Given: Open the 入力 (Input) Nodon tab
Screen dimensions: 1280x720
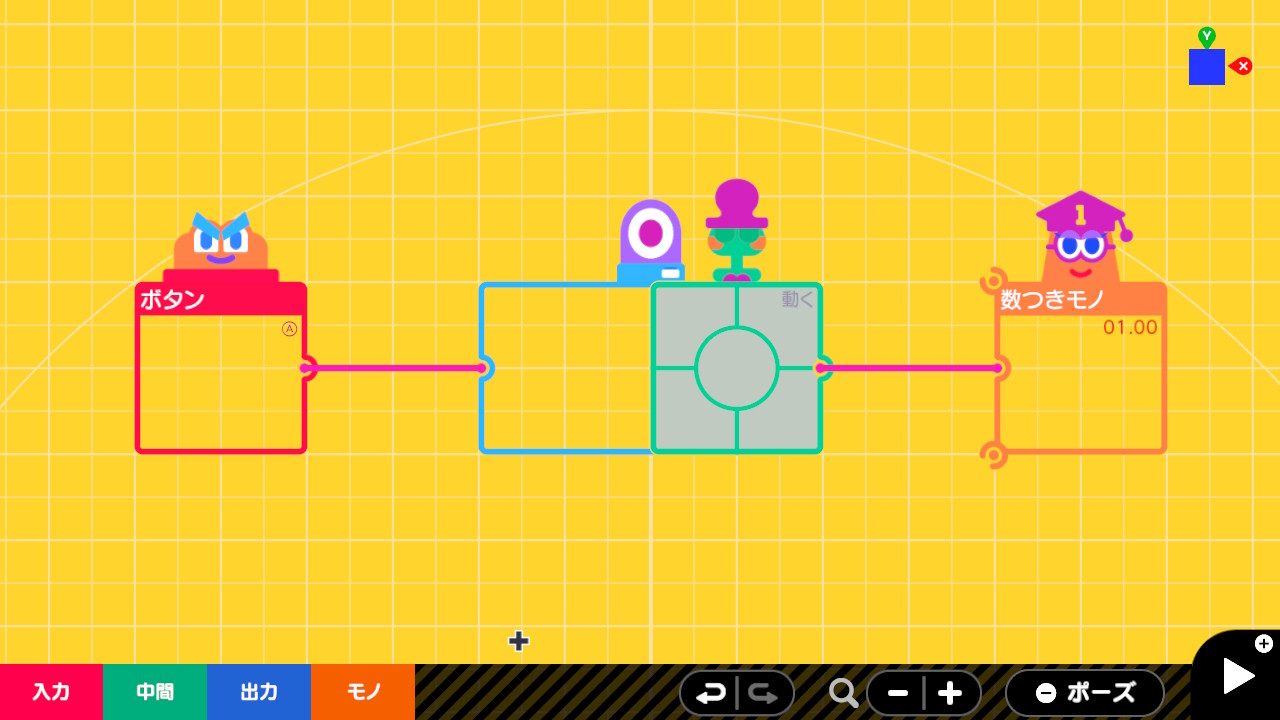Looking at the screenshot, I should 51,692.
